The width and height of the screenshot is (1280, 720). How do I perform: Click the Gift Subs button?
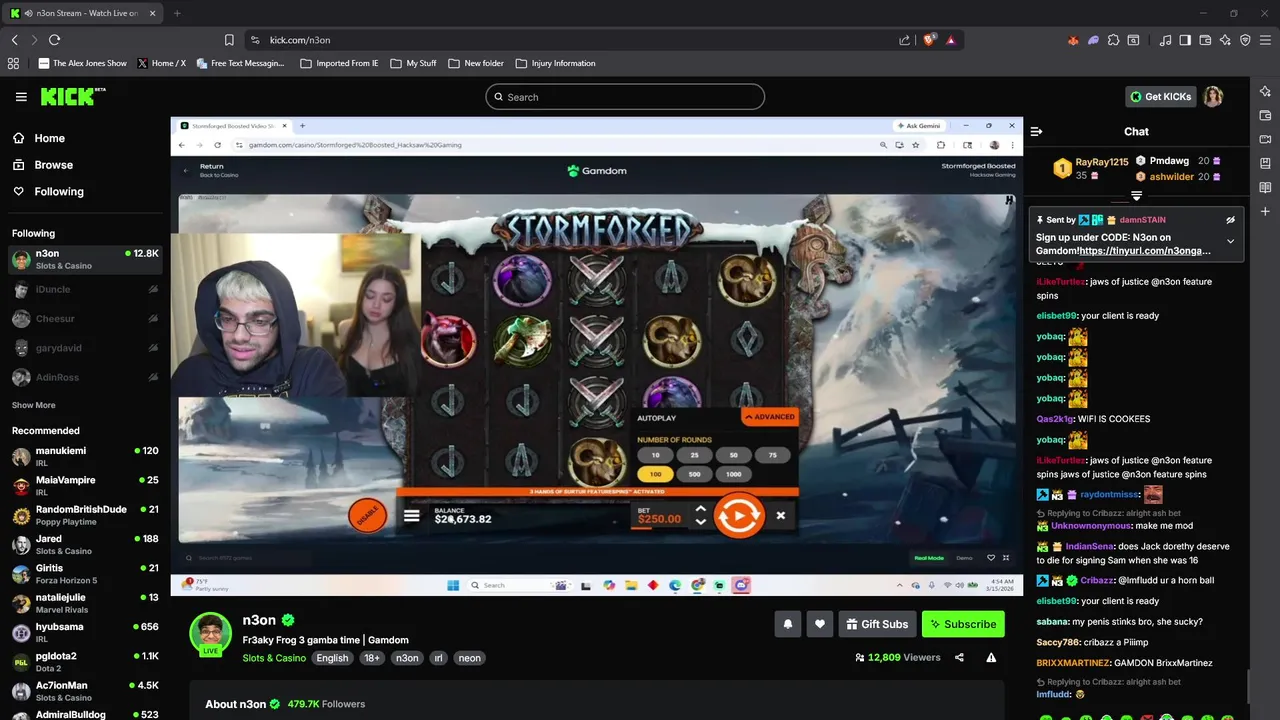(877, 624)
